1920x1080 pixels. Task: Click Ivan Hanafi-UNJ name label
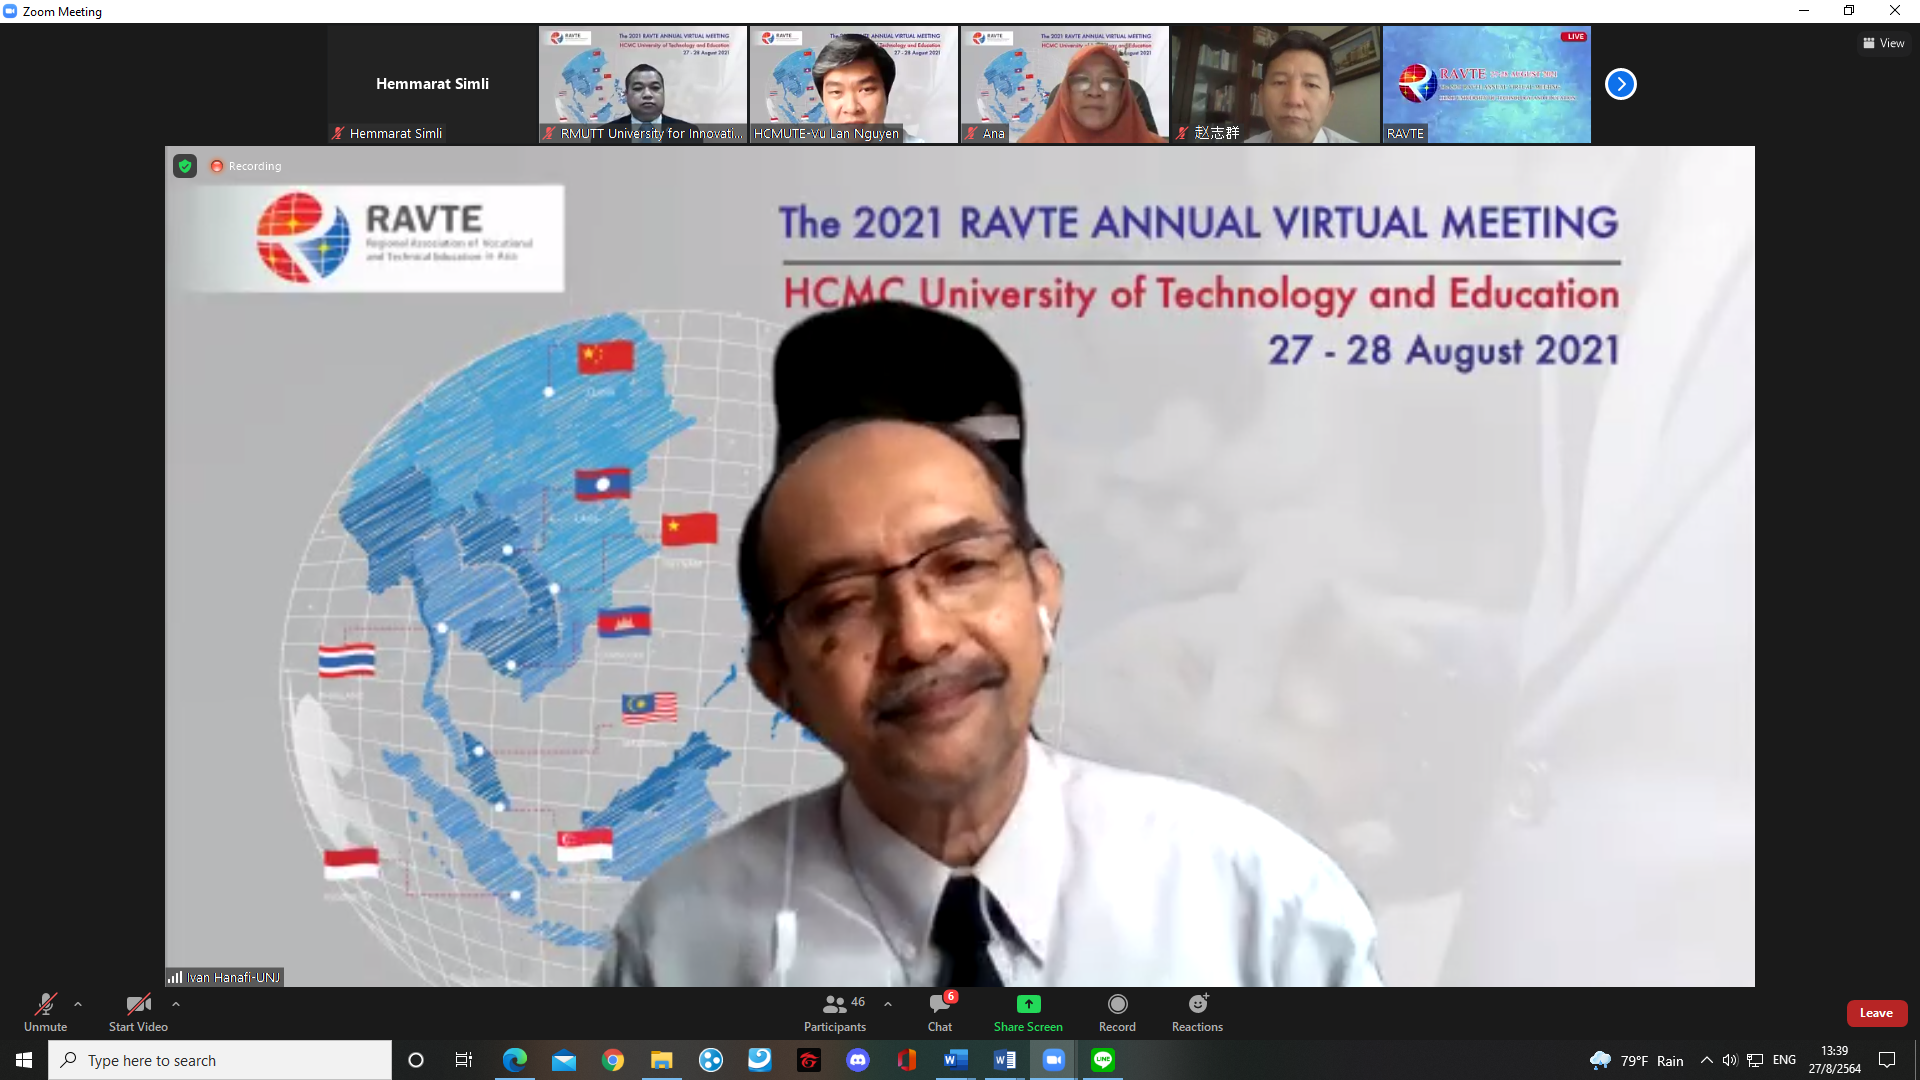(x=233, y=977)
